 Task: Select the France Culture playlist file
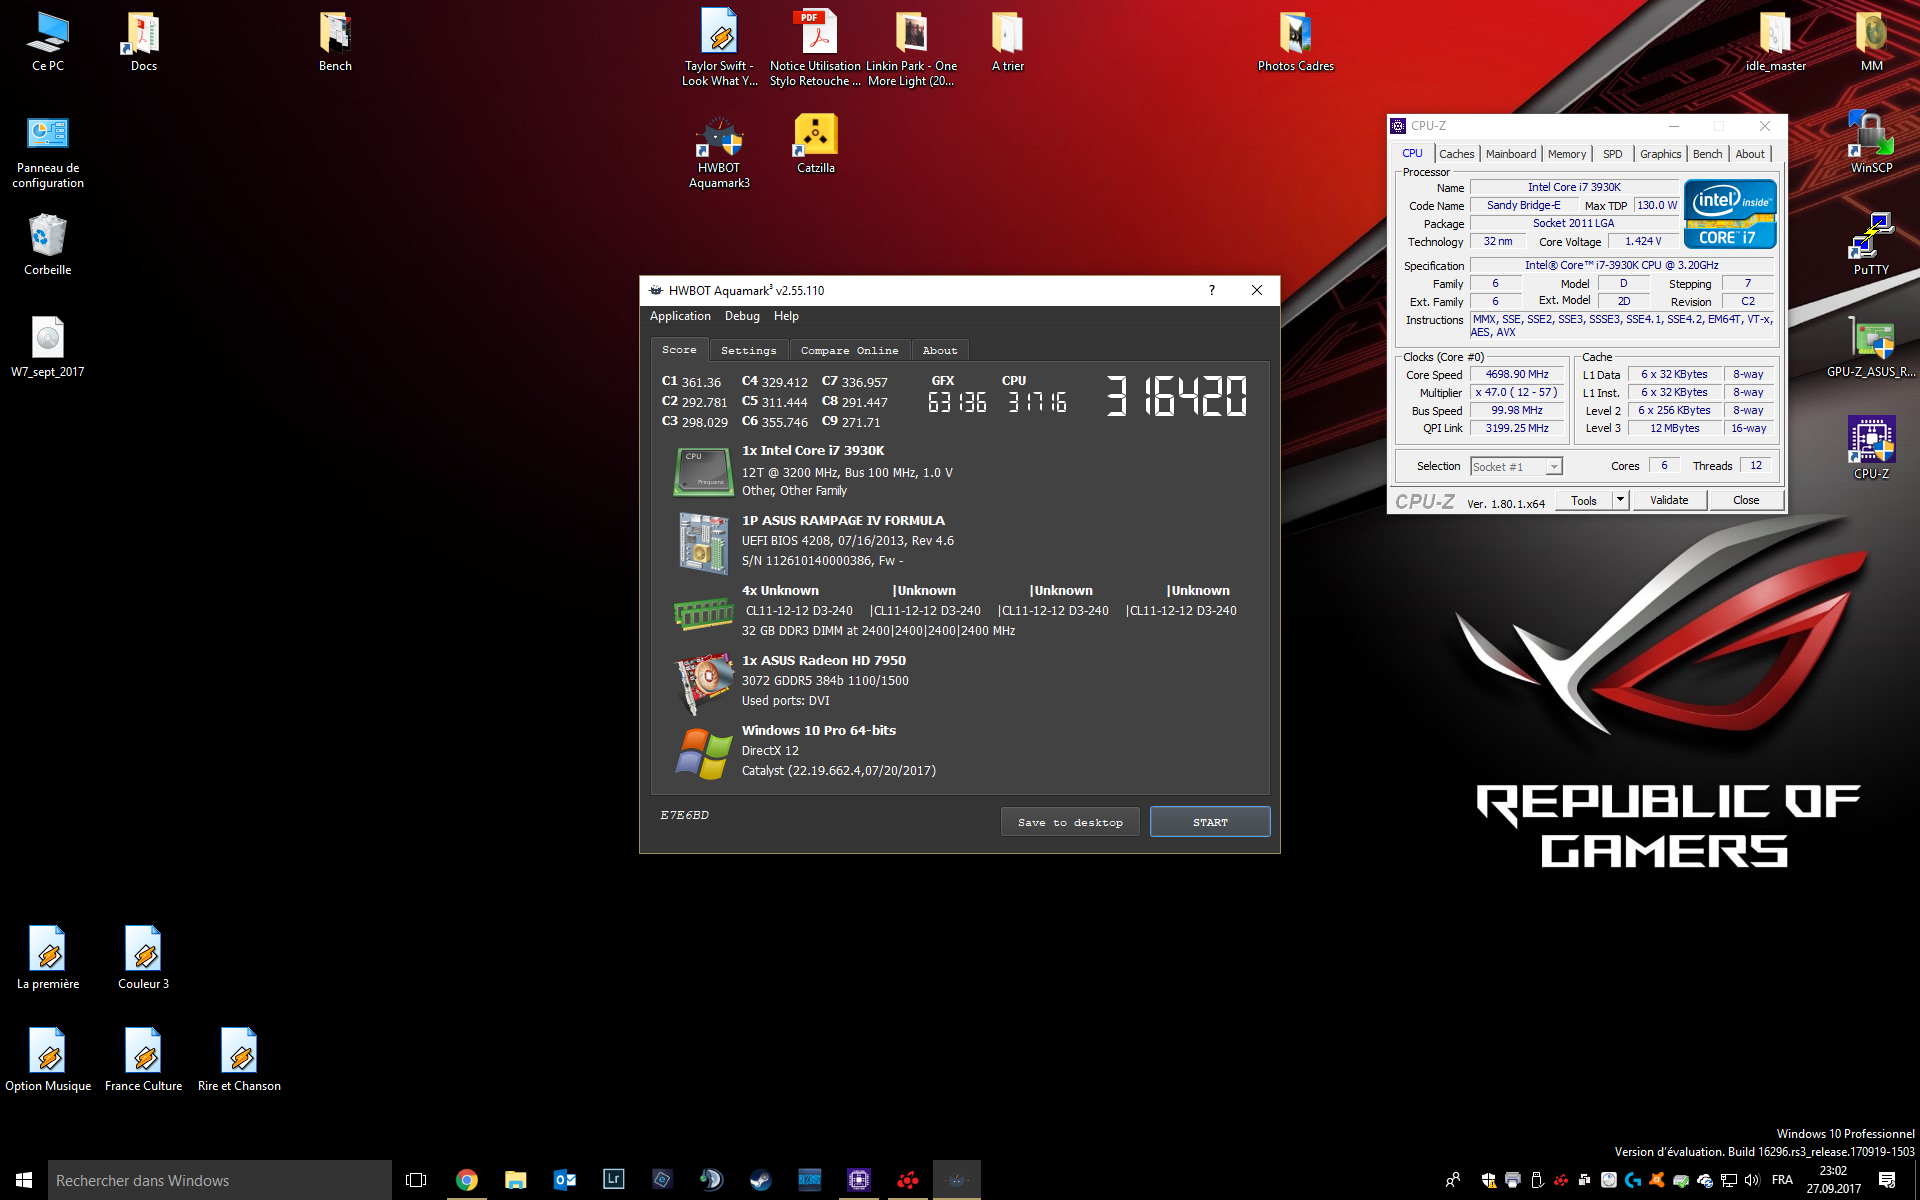point(143,1060)
